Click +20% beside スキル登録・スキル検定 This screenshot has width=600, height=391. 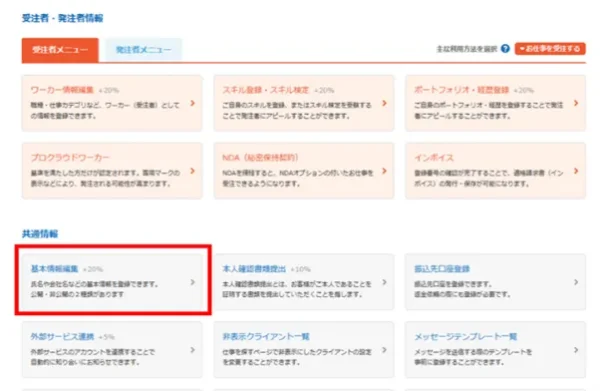point(324,90)
